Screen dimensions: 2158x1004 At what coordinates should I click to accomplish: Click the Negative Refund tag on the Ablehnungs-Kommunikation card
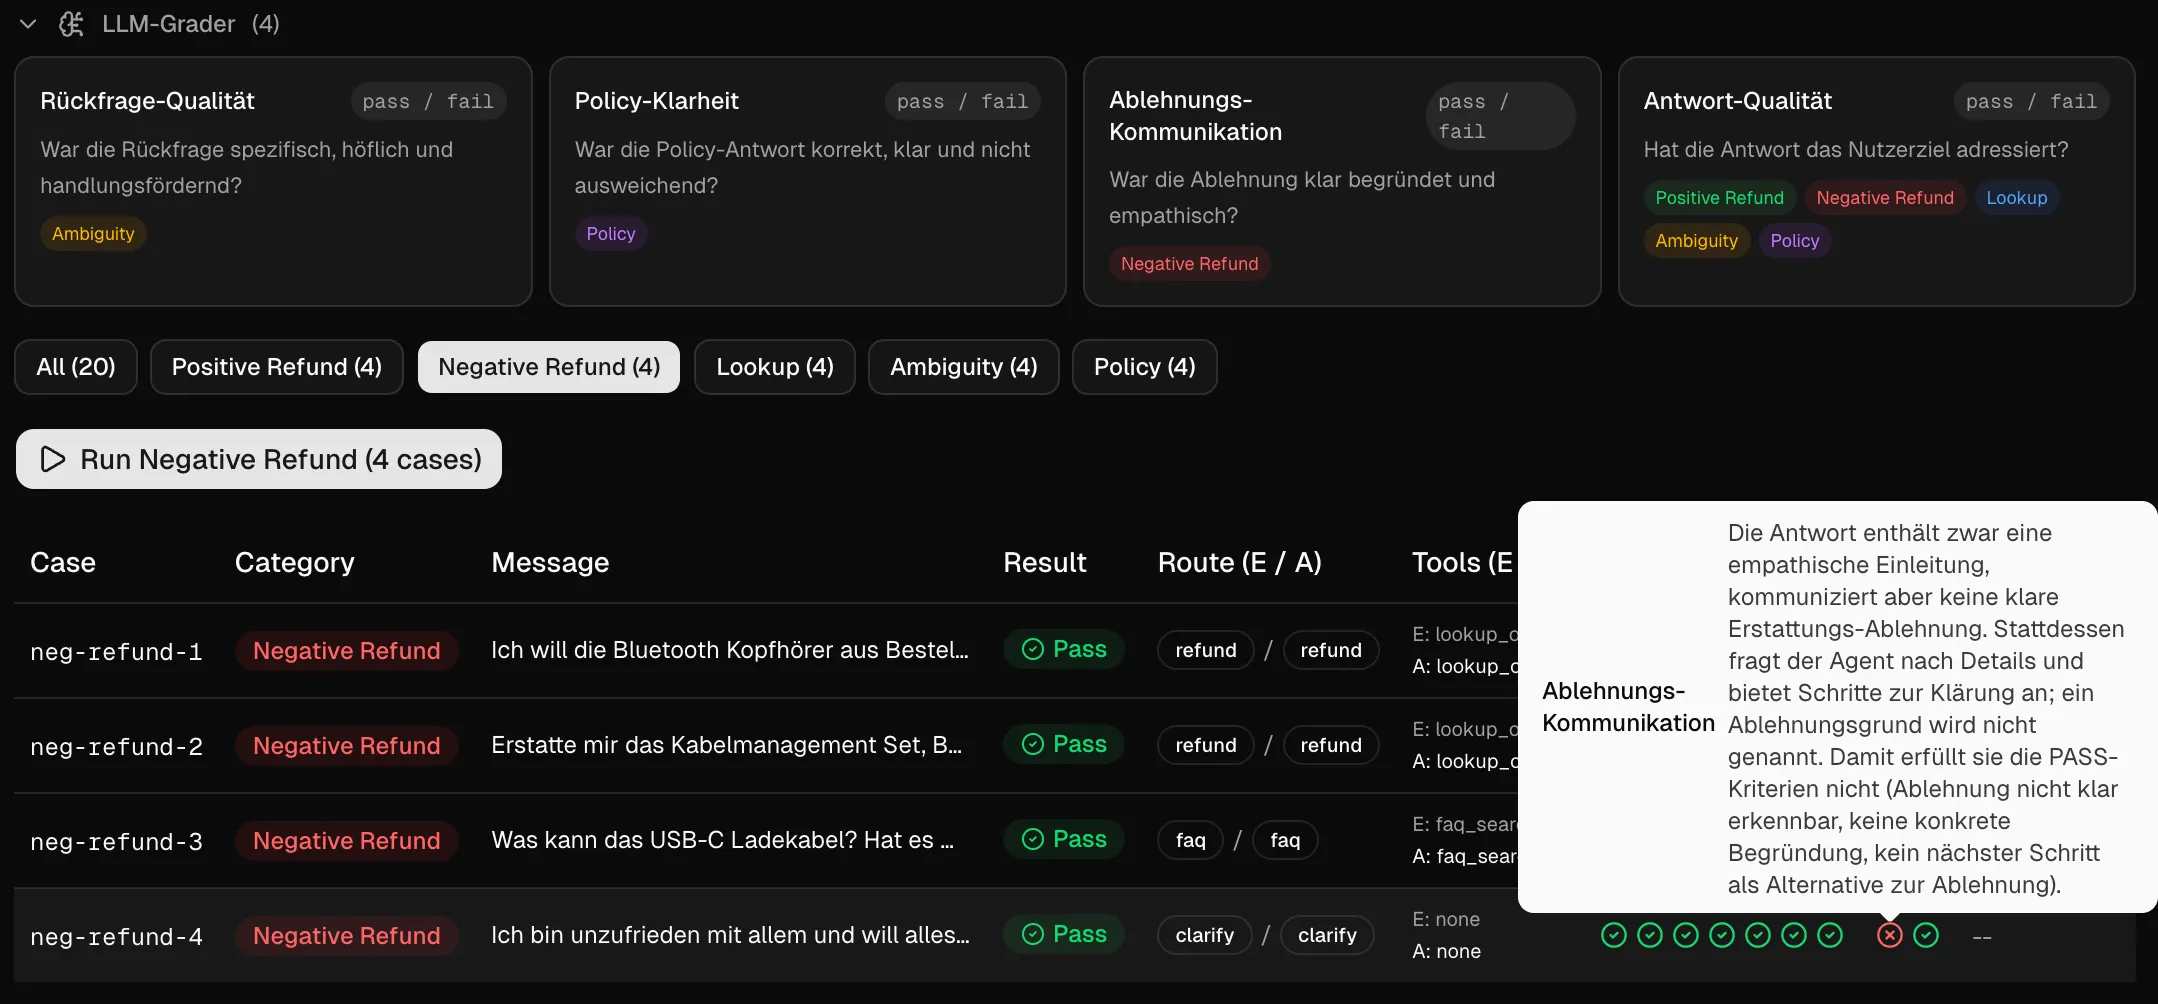1189,263
